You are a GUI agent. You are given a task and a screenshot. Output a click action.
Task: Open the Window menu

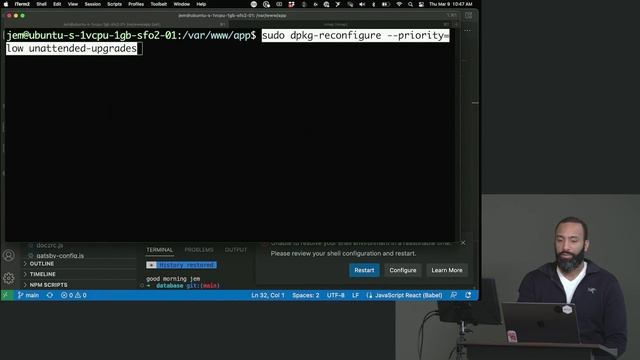pyautogui.click(x=182, y=4)
